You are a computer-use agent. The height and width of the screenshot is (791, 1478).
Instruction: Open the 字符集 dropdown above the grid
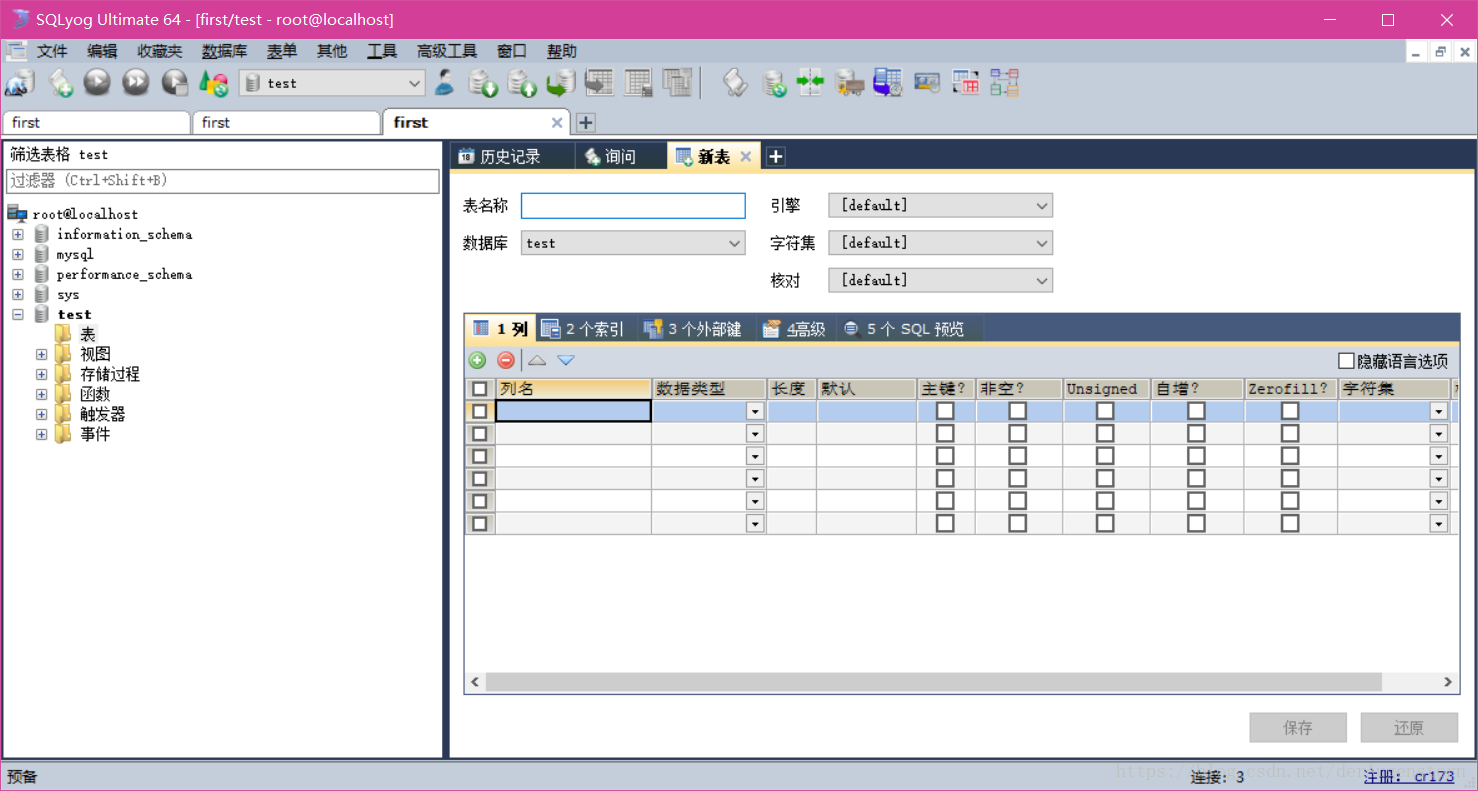[x=941, y=243]
